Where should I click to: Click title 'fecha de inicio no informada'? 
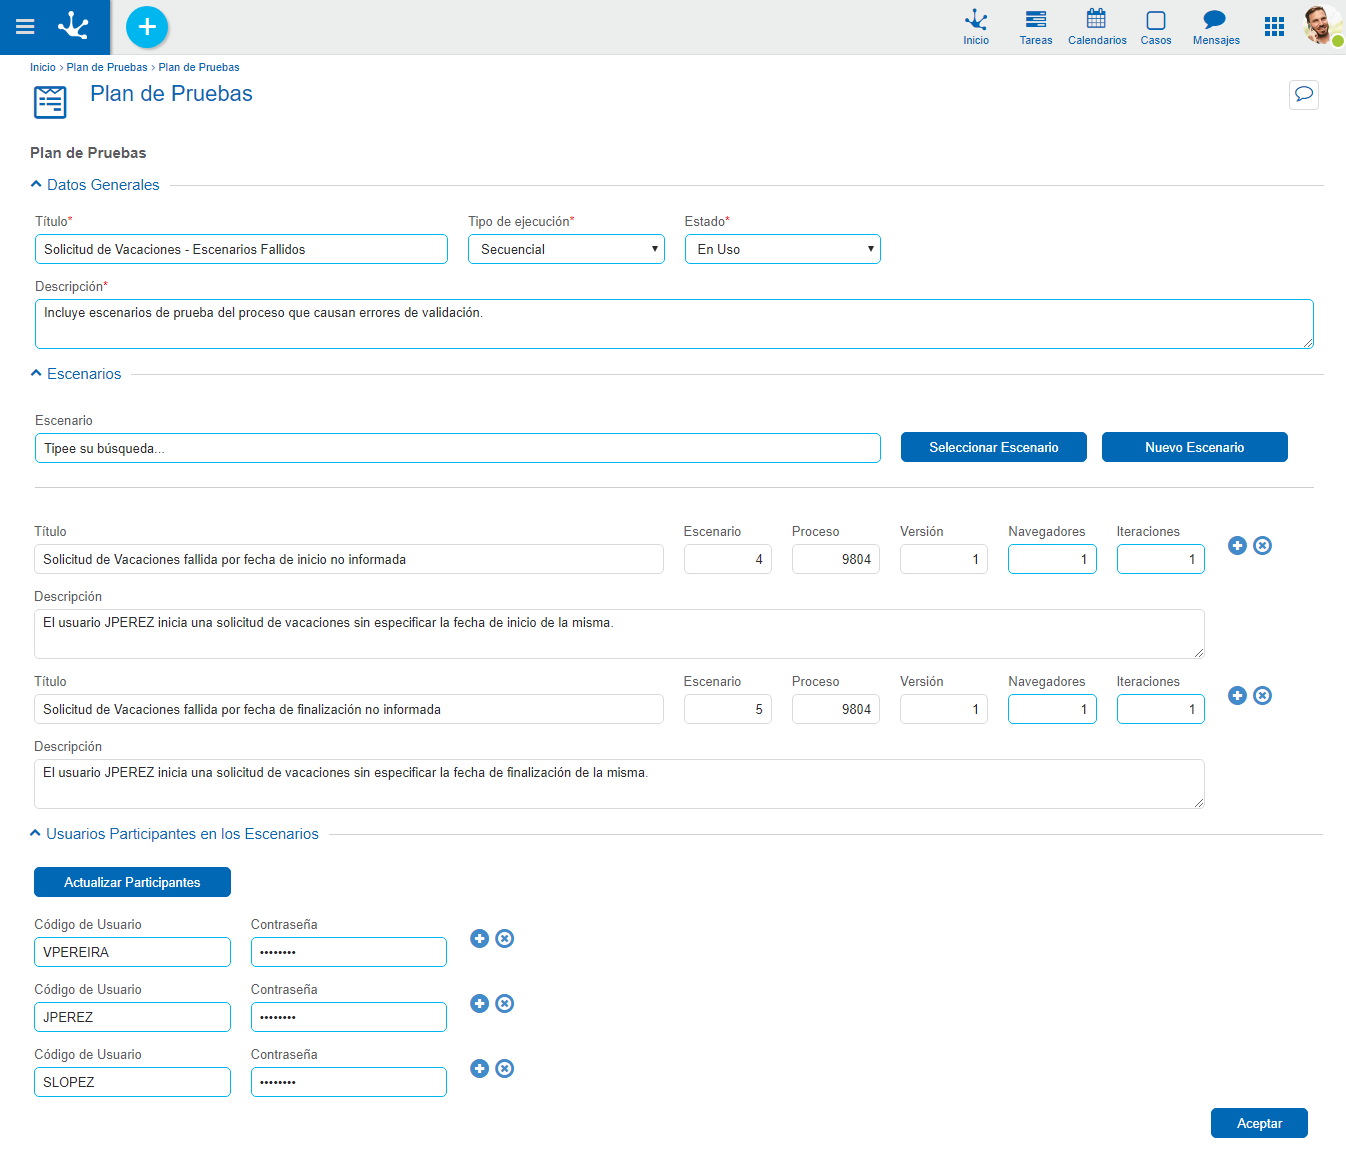349,559
